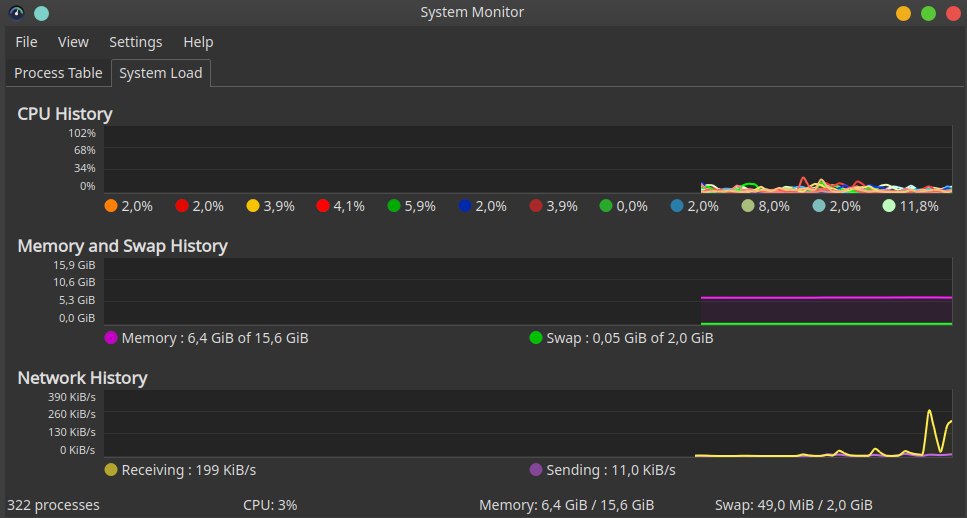Click the red CPU swatch showing 4,1%
The width and height of the screenshot is (967, 518).
[323, 206]
